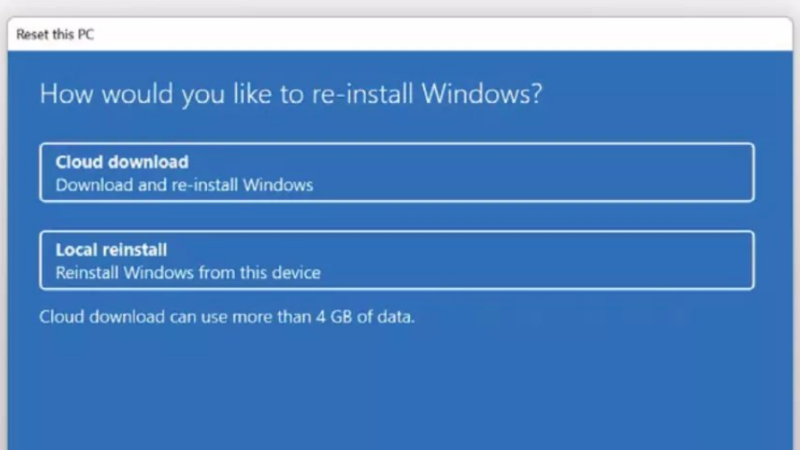800x450 pixels.
Task: Click the 4 GB data usage note
Action: [x=226, y=317]
